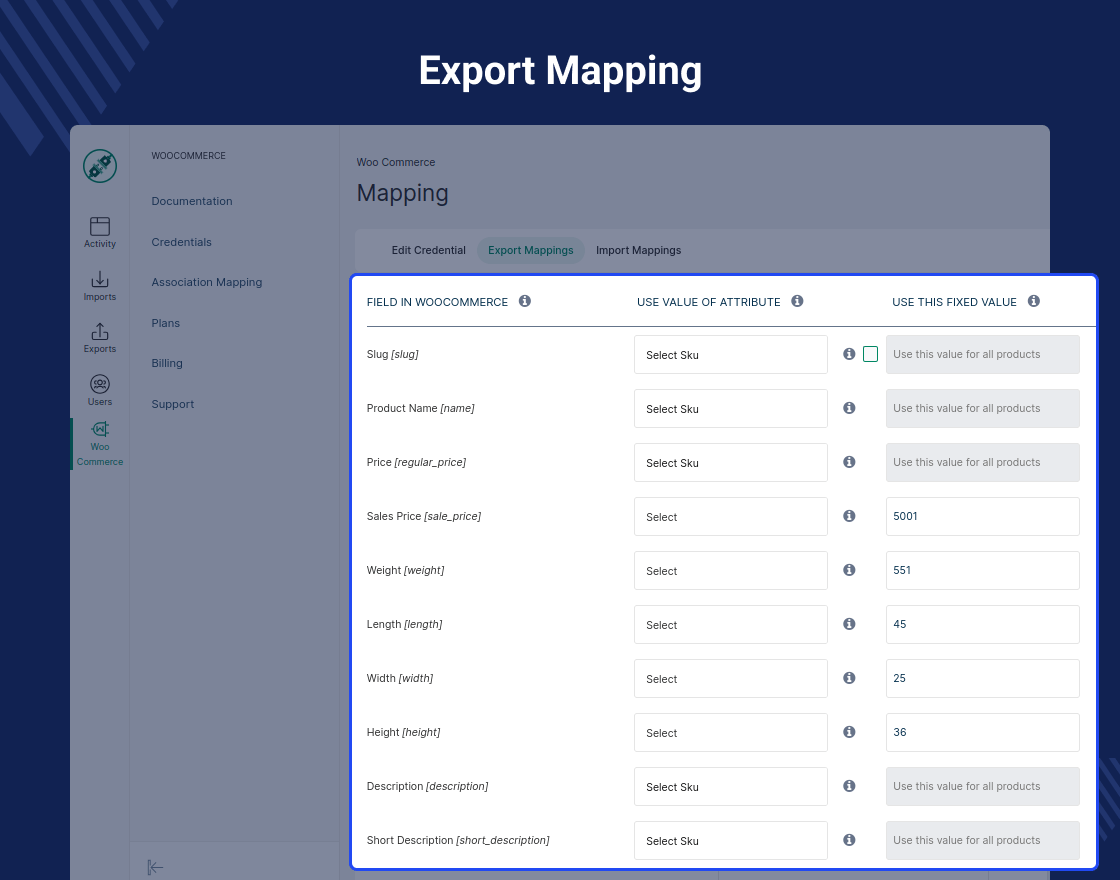Open the Product Name attribute dropdown
The width and height of the screenshot is (1120, 880).
click(731, 409)
